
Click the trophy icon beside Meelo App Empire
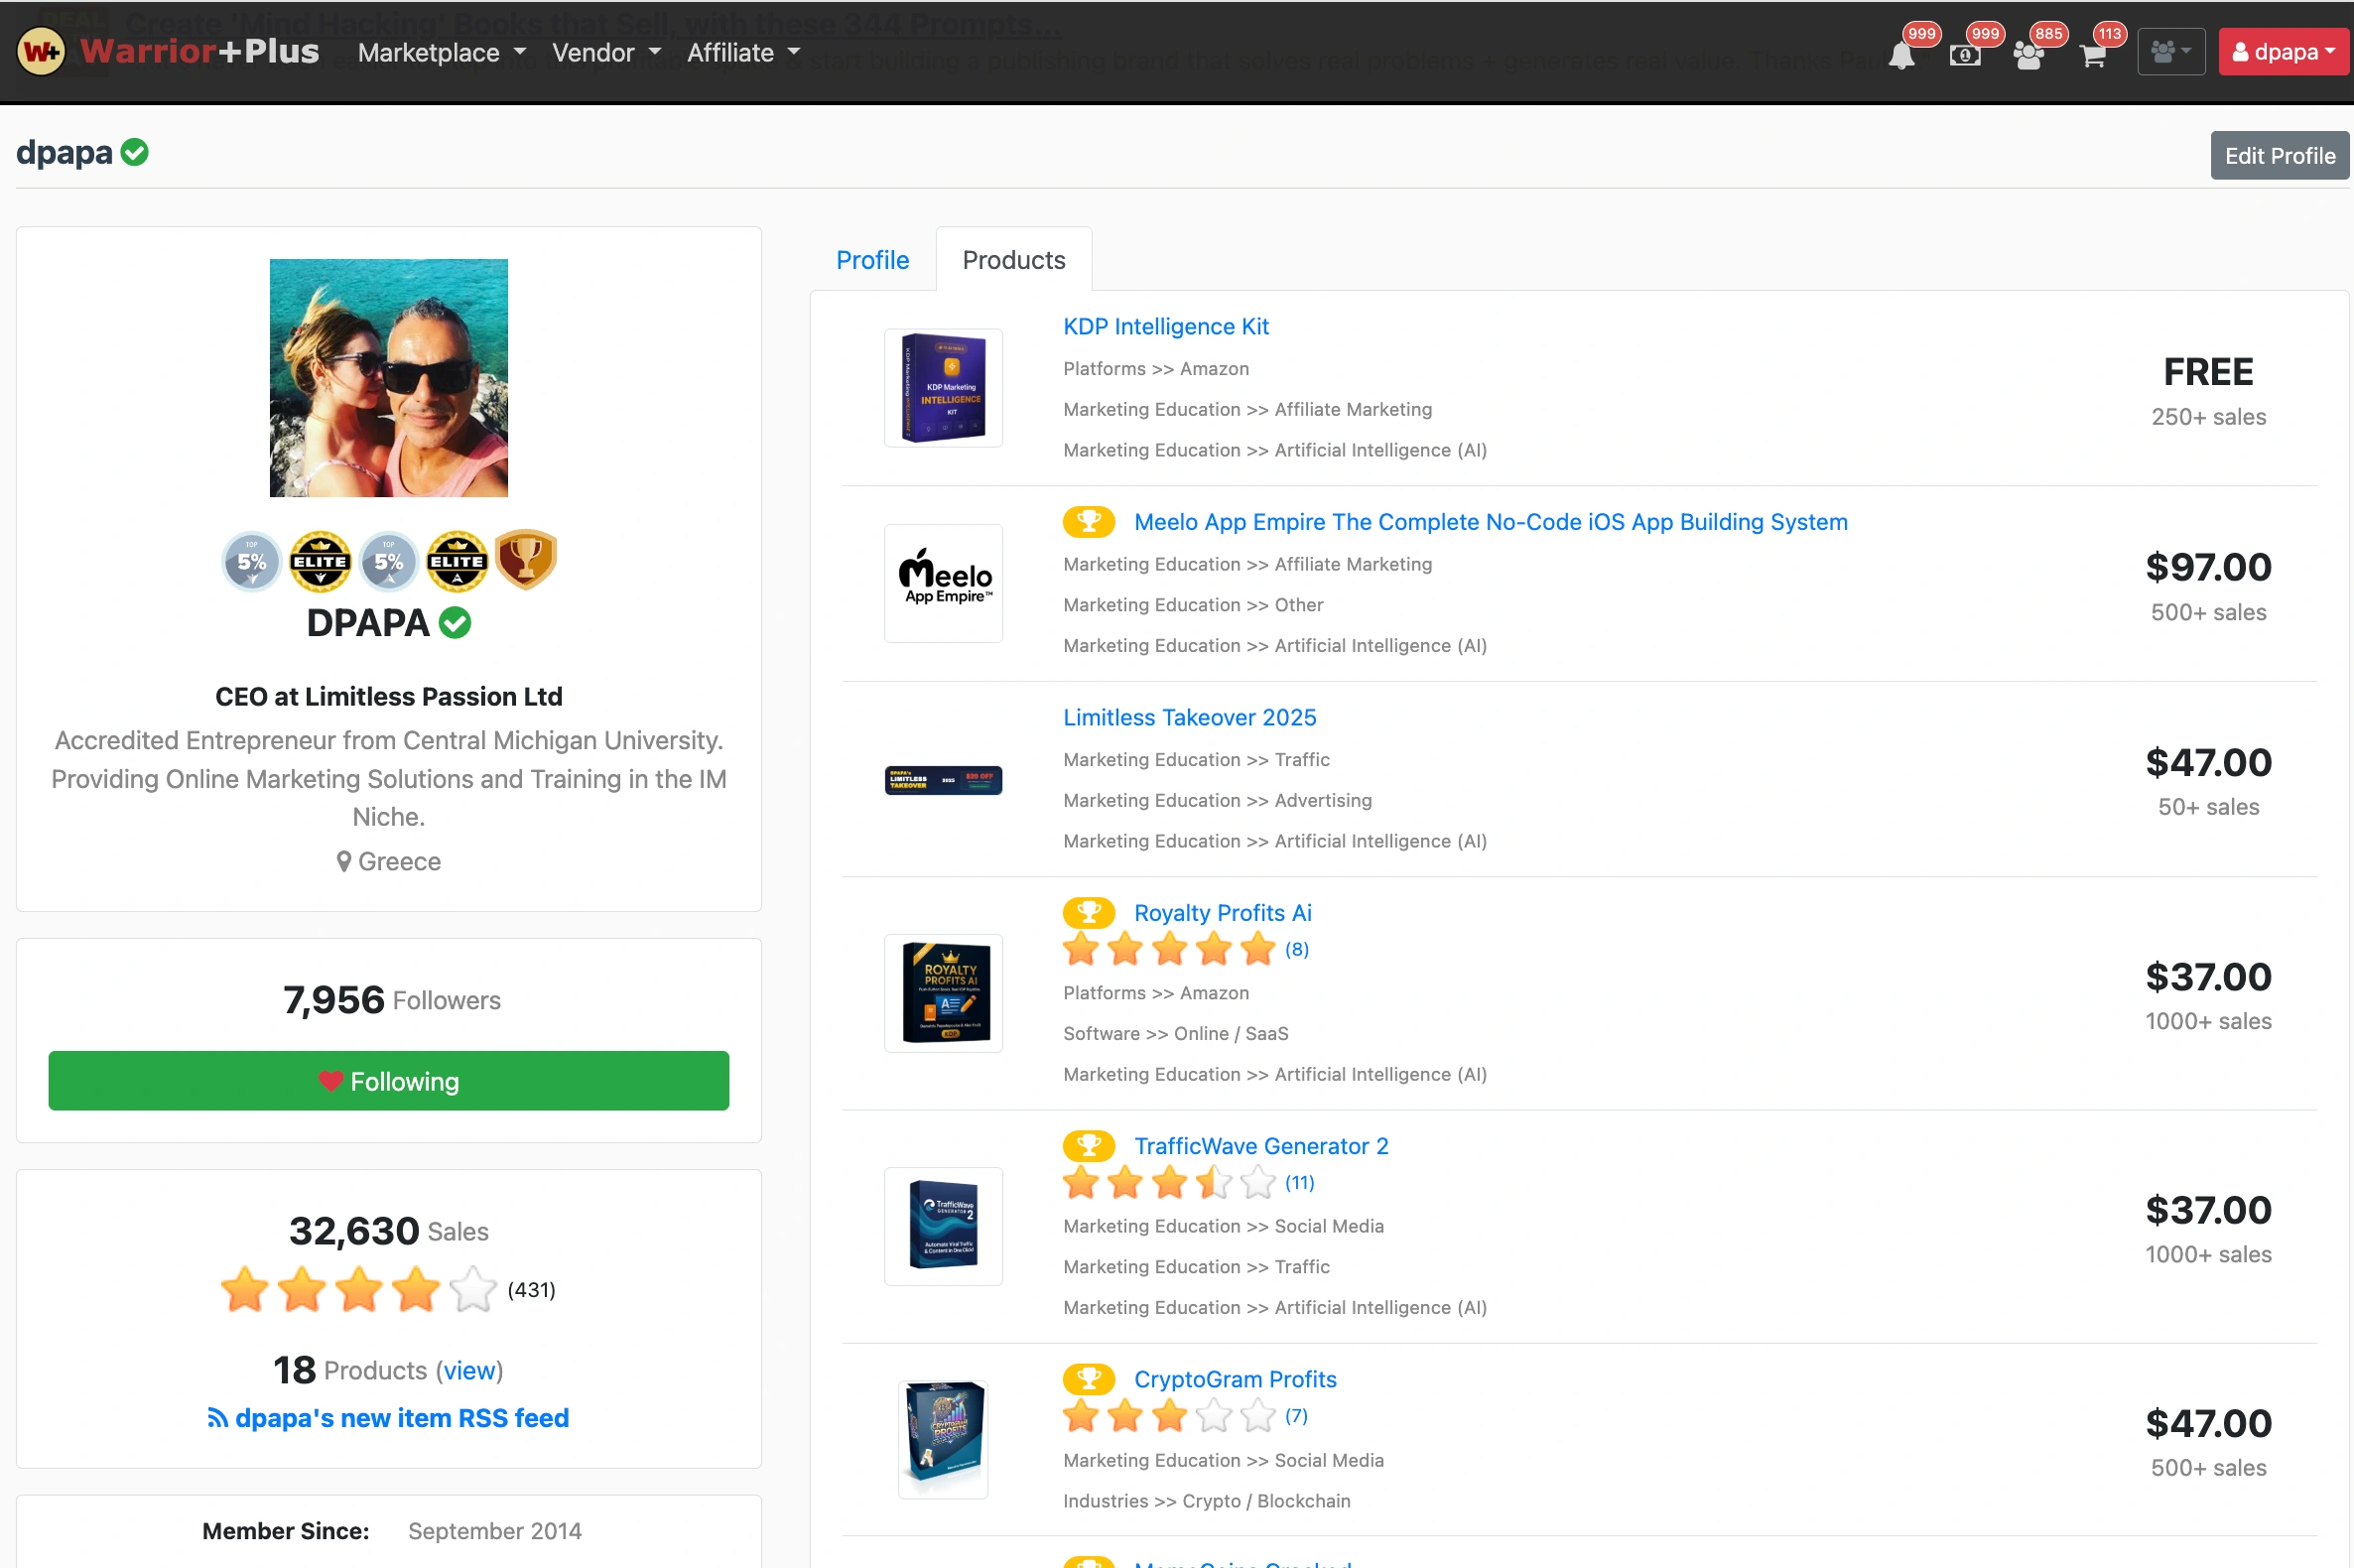point(1089,521)
